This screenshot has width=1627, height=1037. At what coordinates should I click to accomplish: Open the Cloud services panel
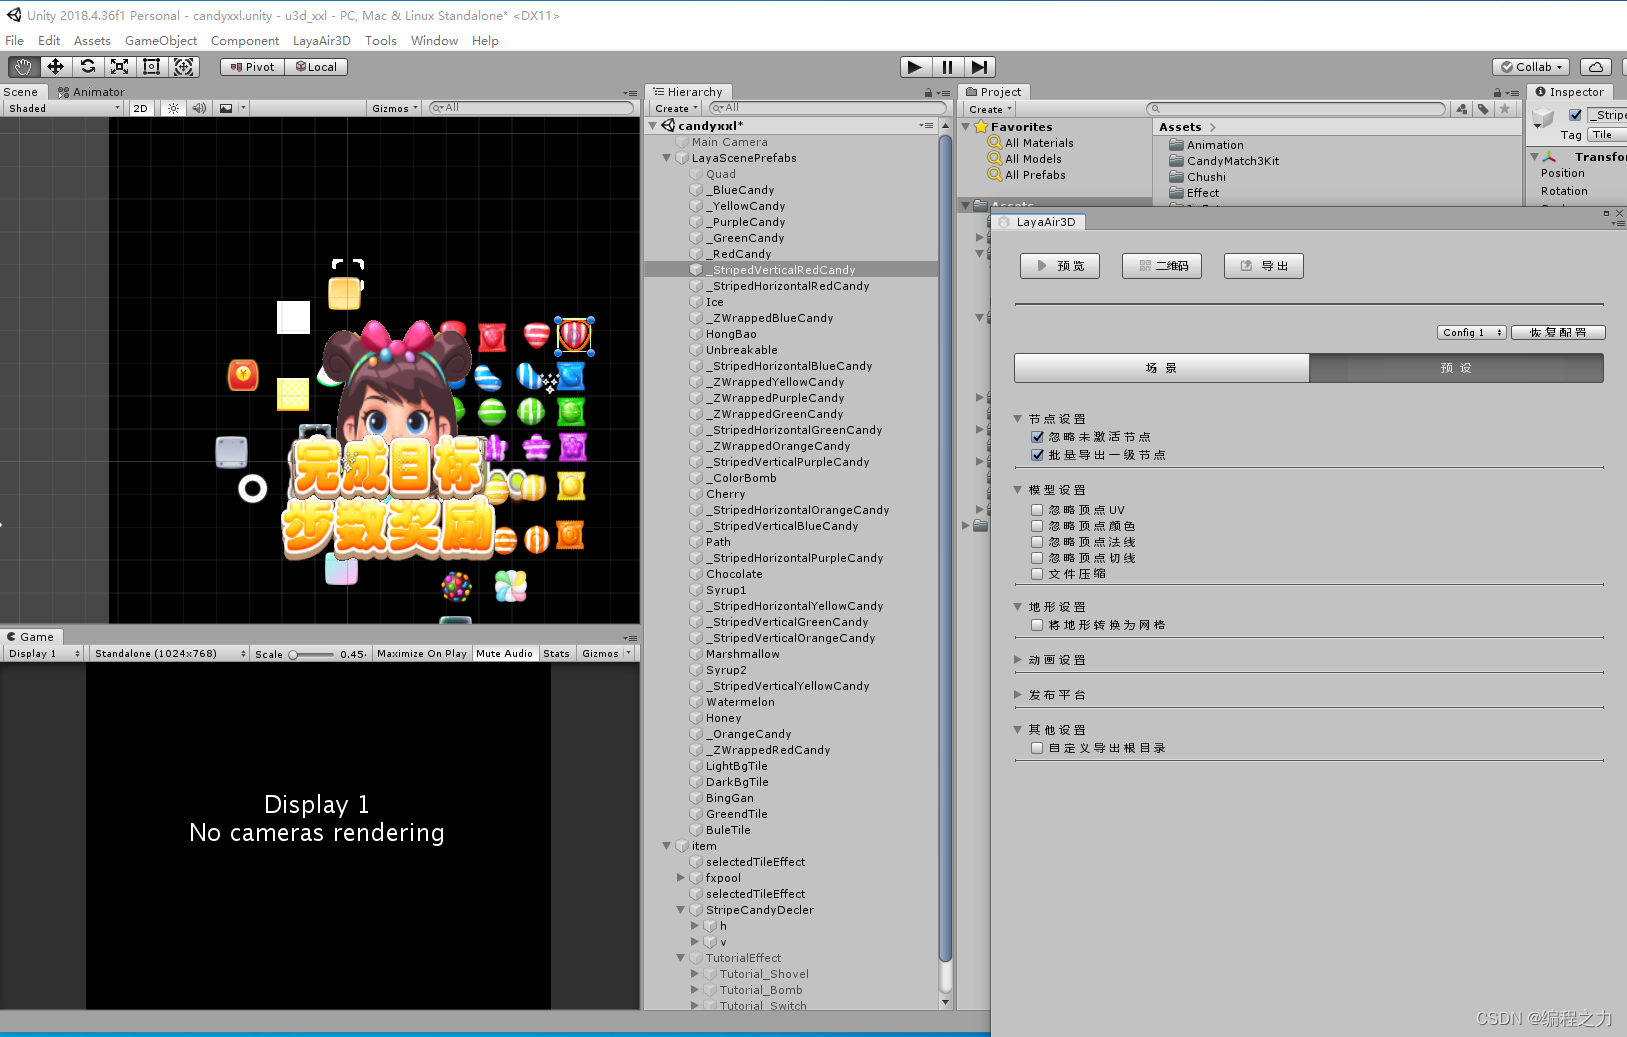click(1596, 67)
